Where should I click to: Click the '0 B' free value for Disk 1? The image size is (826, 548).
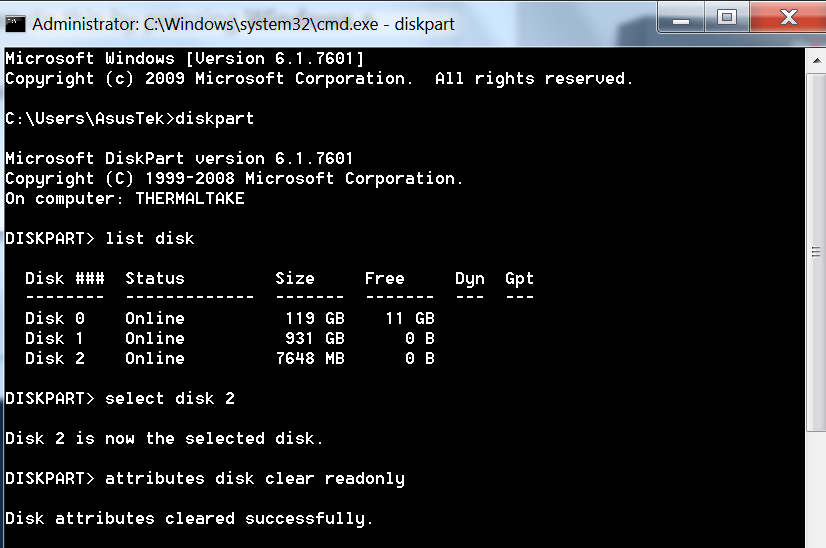point(420,338)
